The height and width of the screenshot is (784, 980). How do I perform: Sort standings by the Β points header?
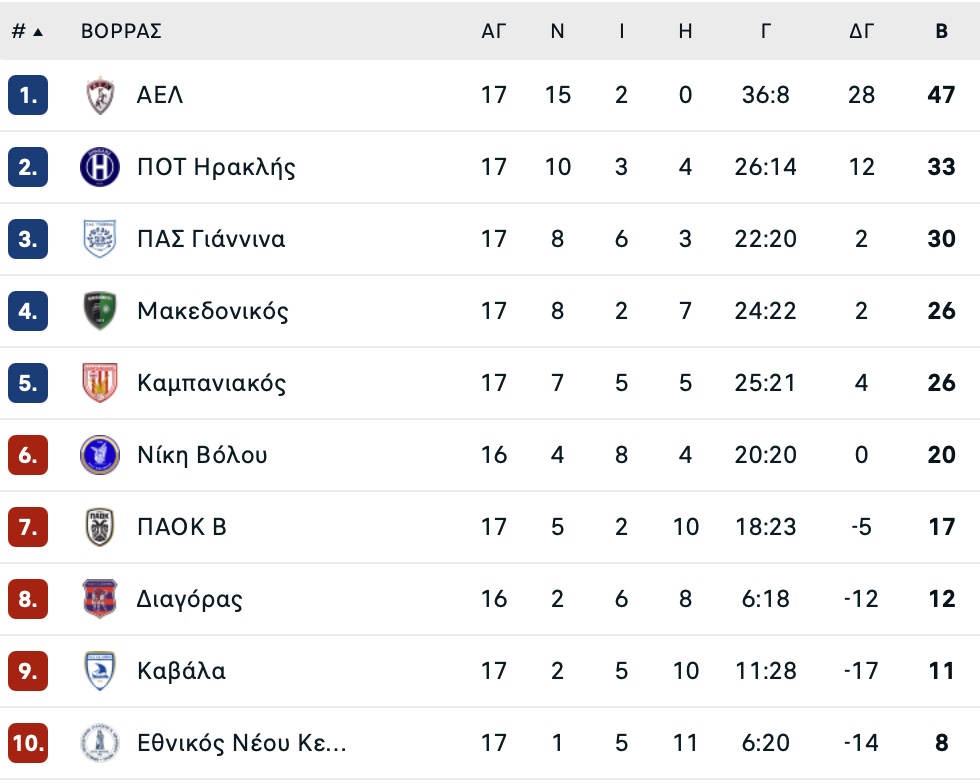[941, 31]
